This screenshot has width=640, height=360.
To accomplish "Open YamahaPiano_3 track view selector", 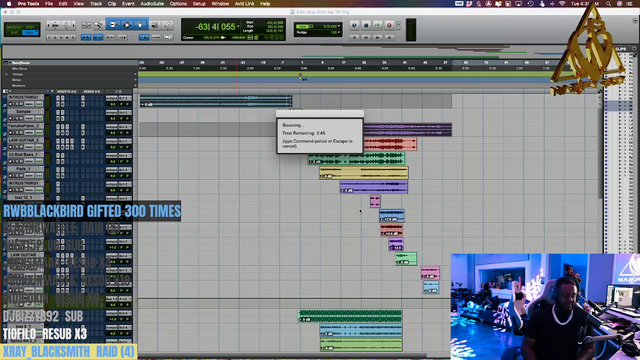I will (x=29, y=132).
